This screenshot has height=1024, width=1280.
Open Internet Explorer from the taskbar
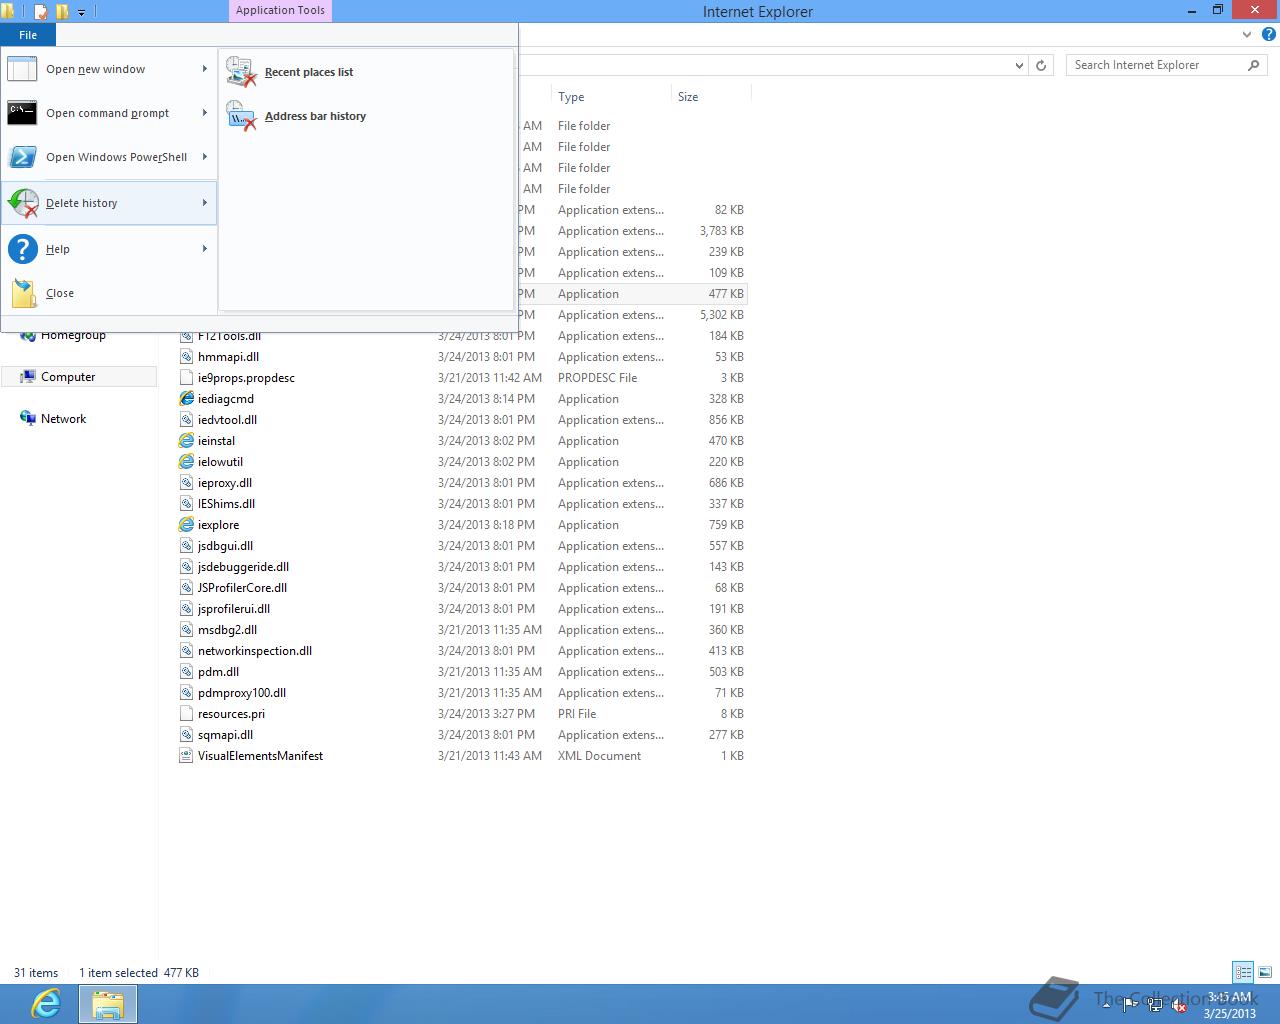tap(46, 1003)
